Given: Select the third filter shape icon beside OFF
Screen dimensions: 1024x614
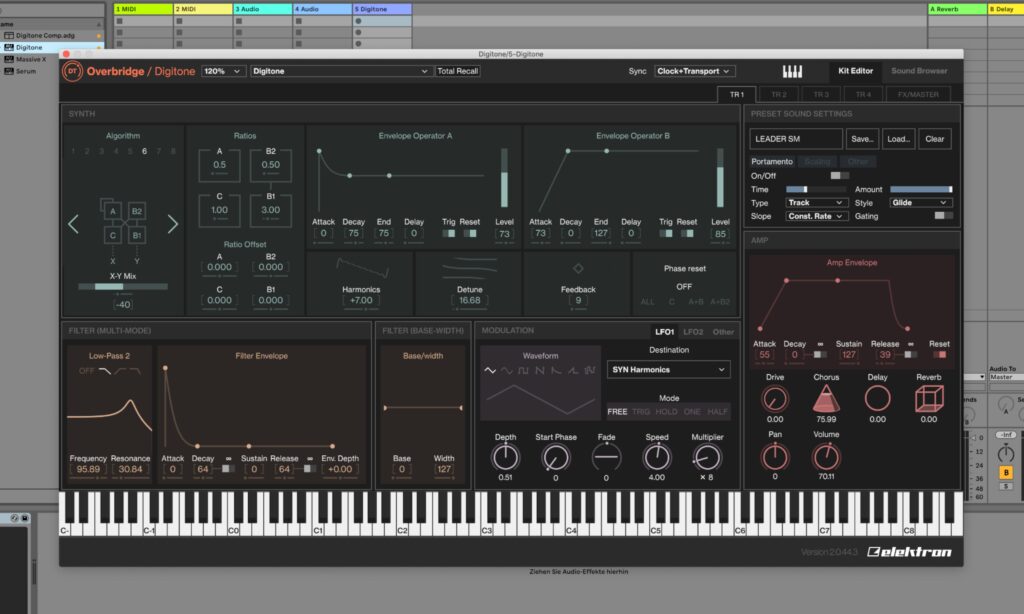Looking at the screenshot, I should [x=135, y=371].
